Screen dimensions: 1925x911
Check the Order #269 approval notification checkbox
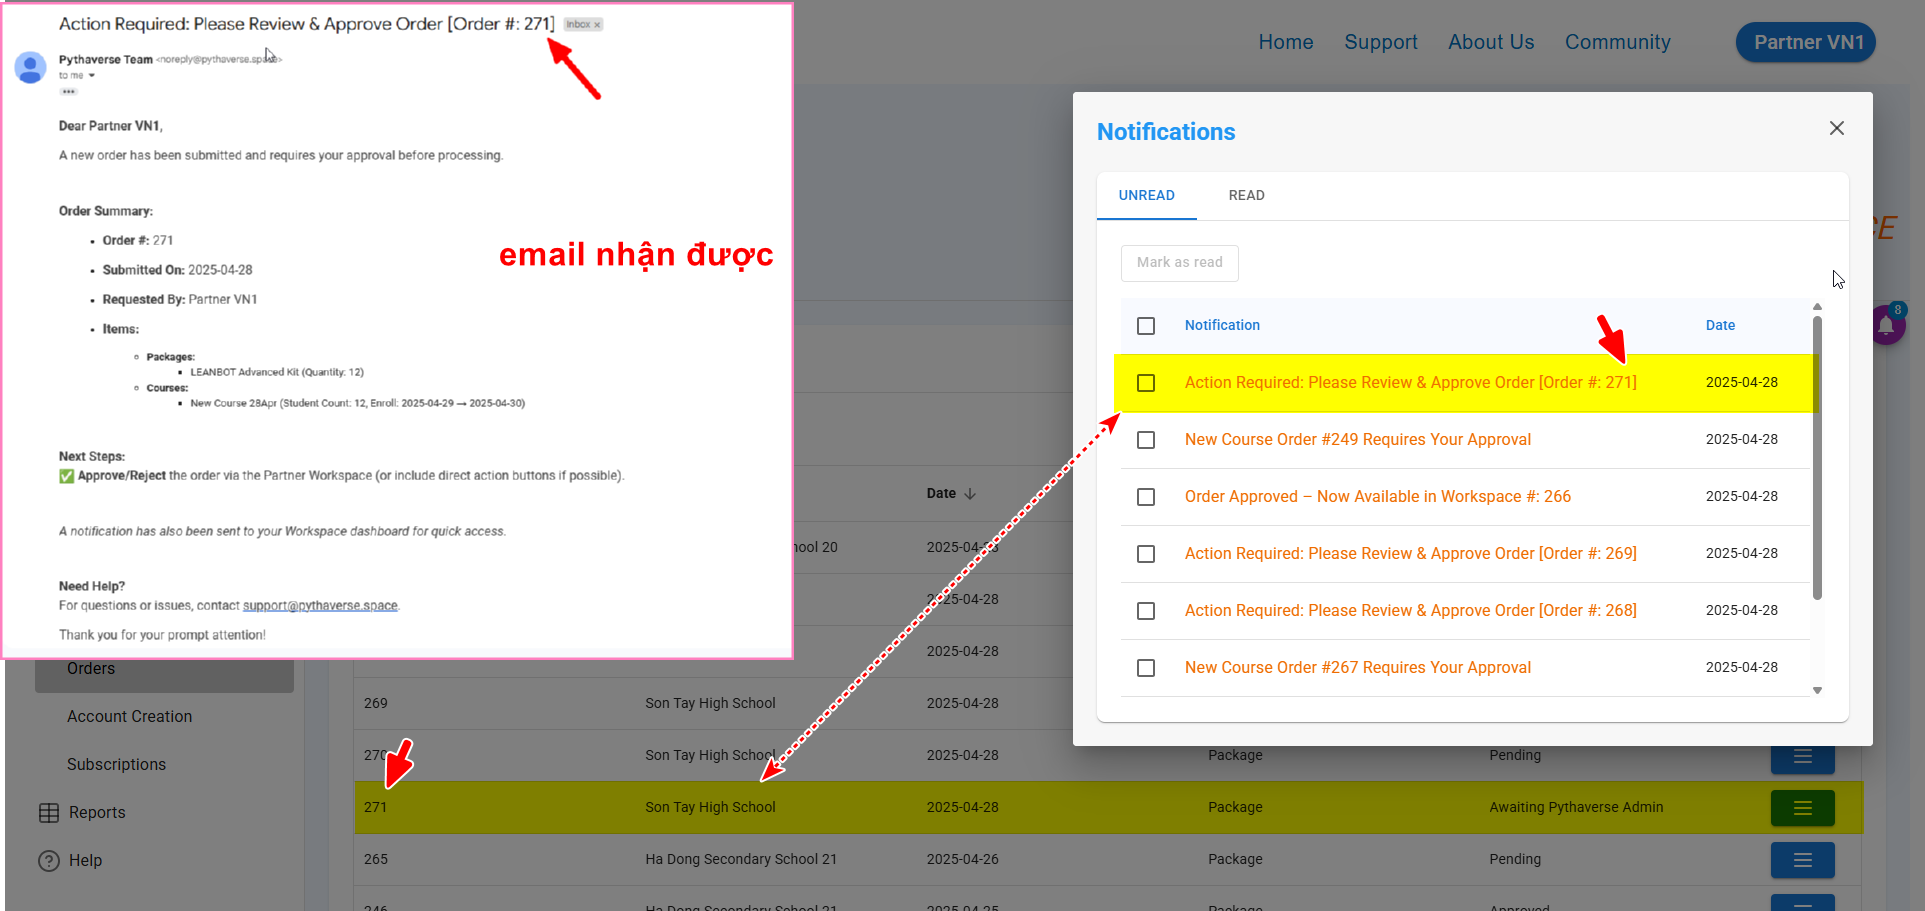(x=1146, y=554)
